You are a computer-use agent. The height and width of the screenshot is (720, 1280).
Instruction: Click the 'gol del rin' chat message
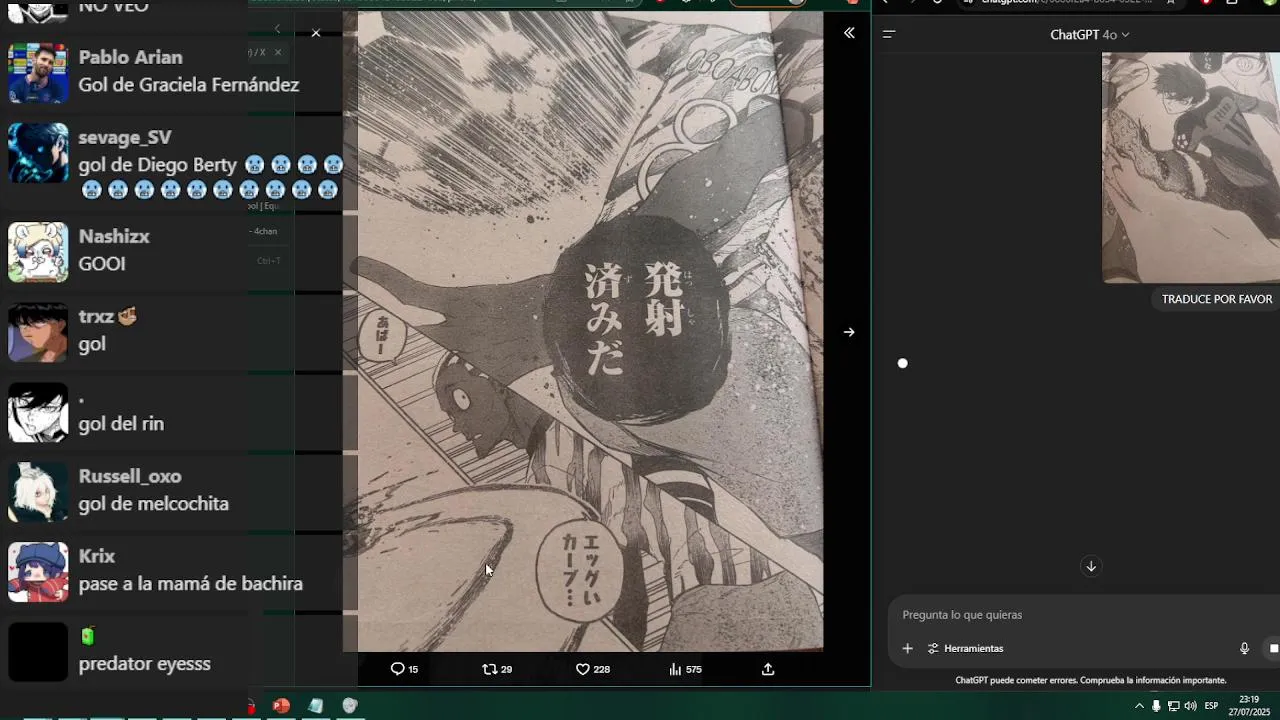[121, 423]
